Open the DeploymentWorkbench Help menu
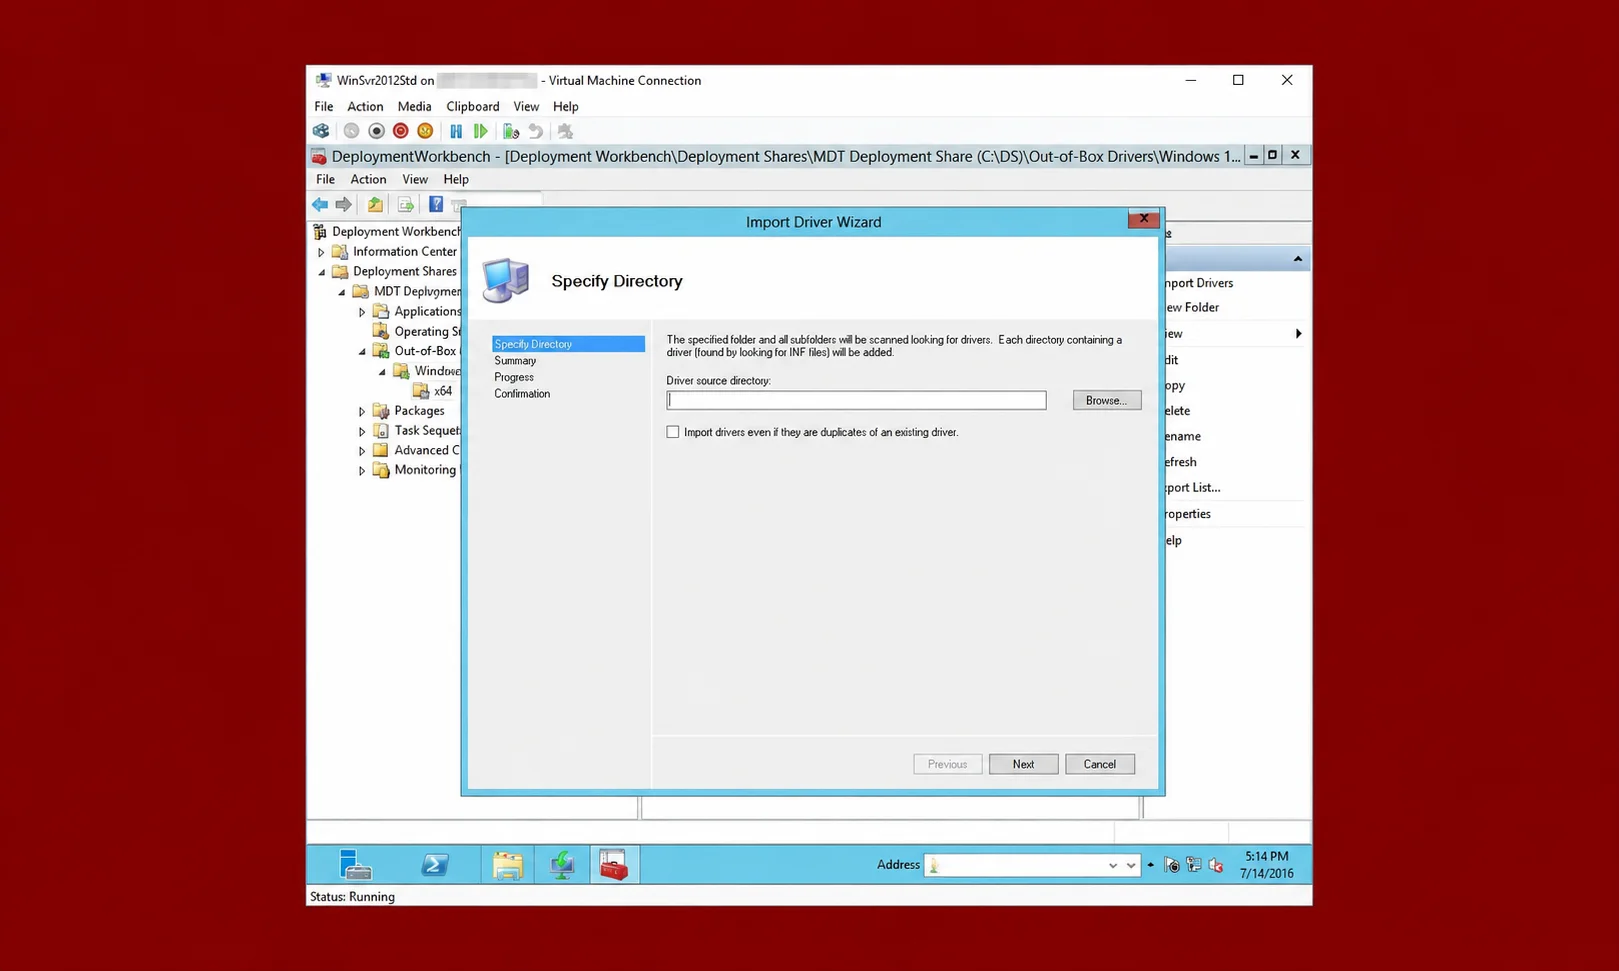 pyautogui.click(x=456, y=179)
